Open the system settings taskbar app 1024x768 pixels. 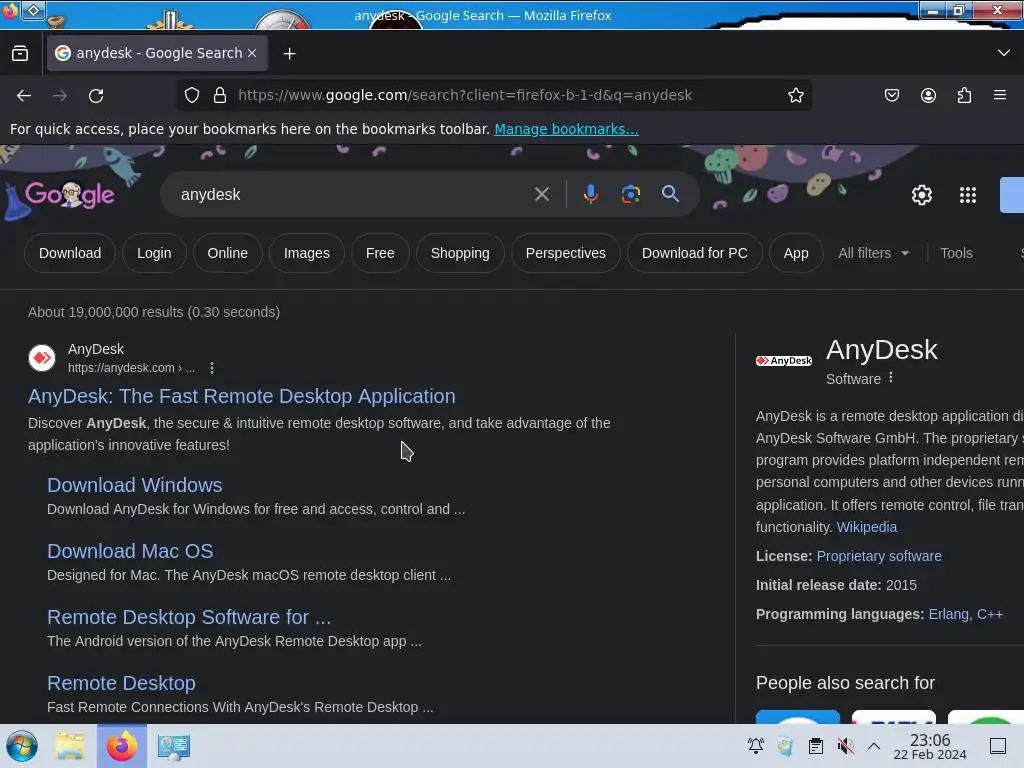pyautogui.click(x=173, y=746)
